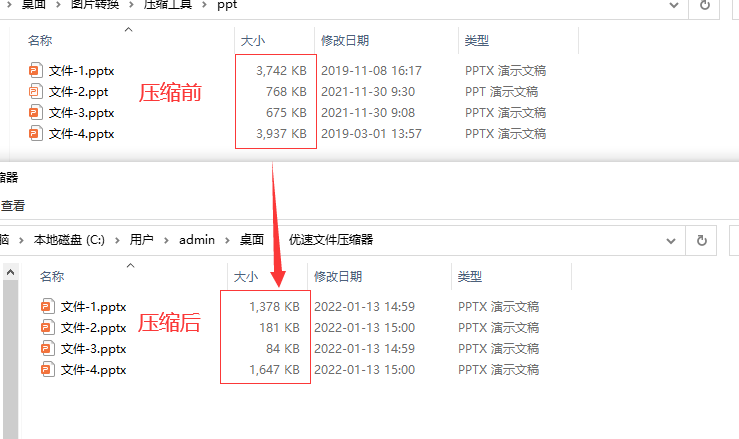The height and width of the screenshot is (439, 739).
Task: Select file name 文件-2.ppt in the ppt window
Action: point(78,91)
